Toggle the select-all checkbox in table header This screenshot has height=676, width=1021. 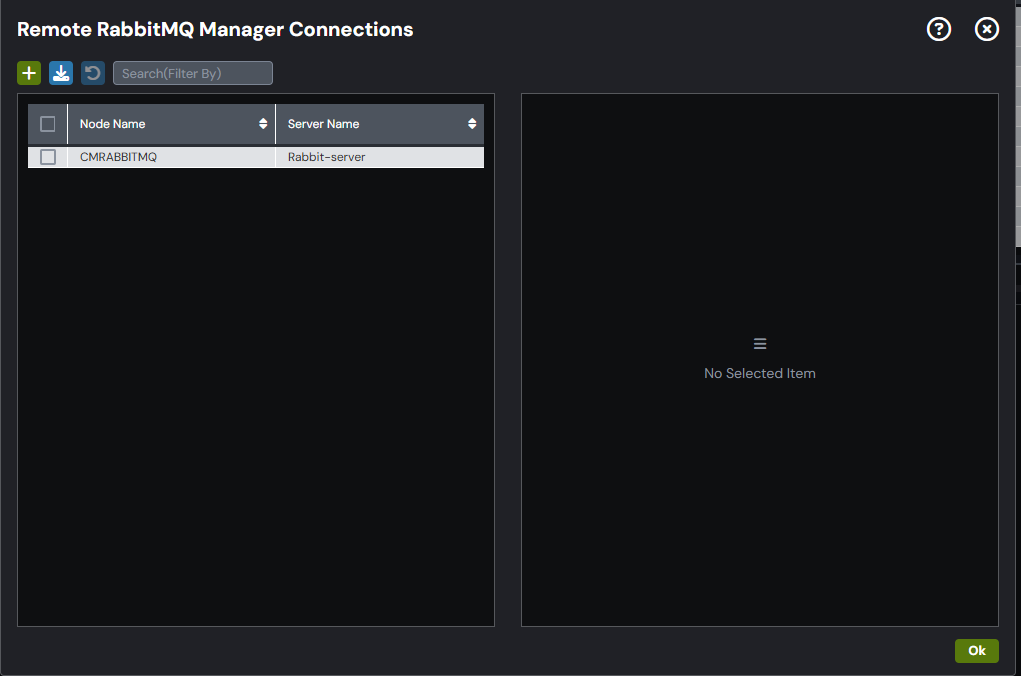click(48, 124)
